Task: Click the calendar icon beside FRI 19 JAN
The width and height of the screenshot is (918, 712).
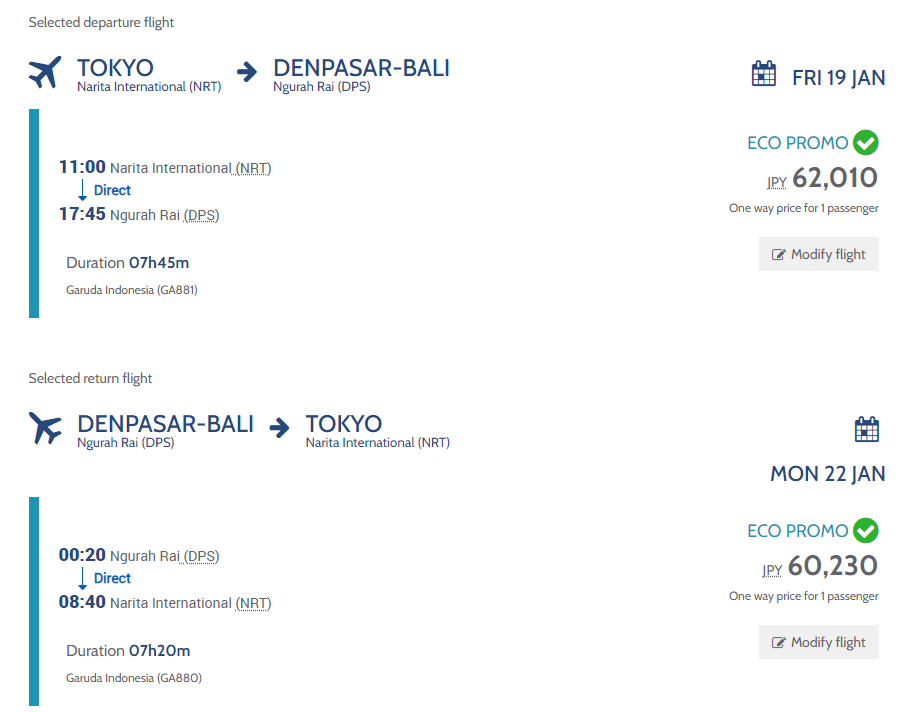Action: pos(763,74)
